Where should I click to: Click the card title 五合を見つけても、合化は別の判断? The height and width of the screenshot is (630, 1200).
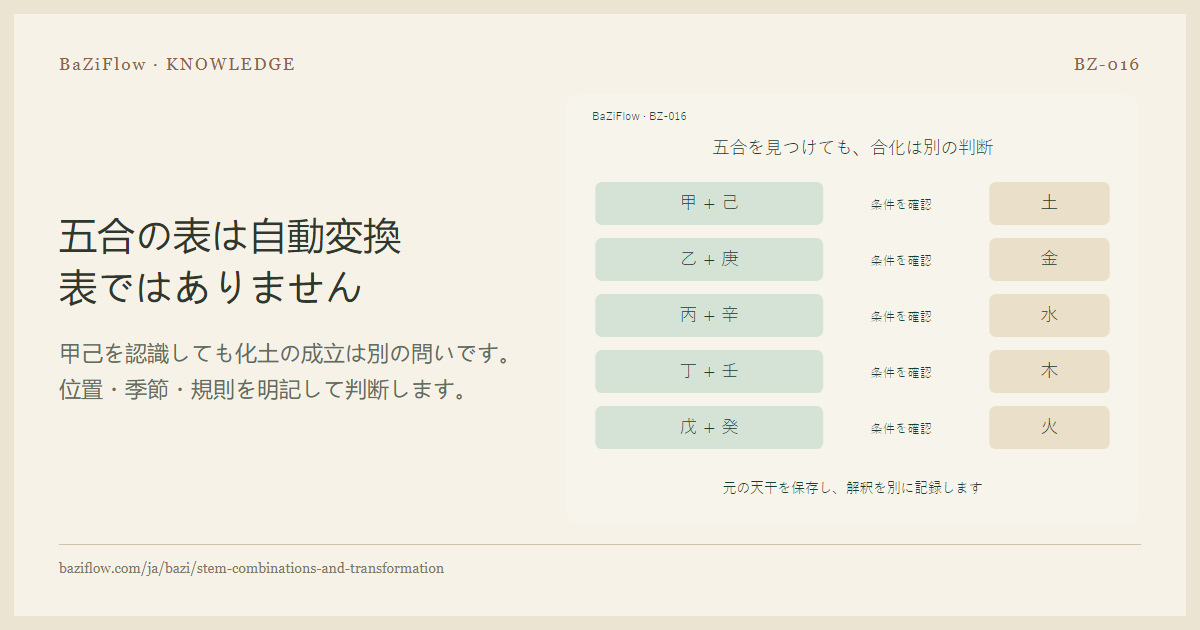[852, 148]
